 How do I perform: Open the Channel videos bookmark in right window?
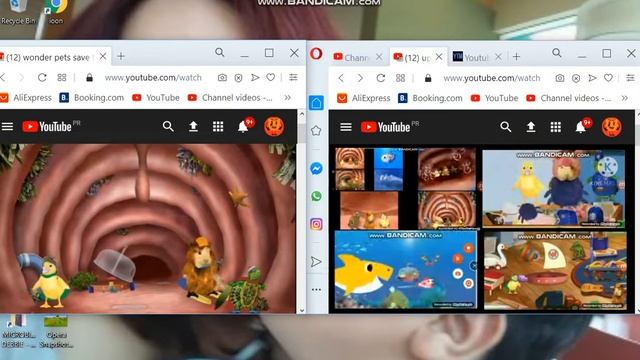pos(569,98)
